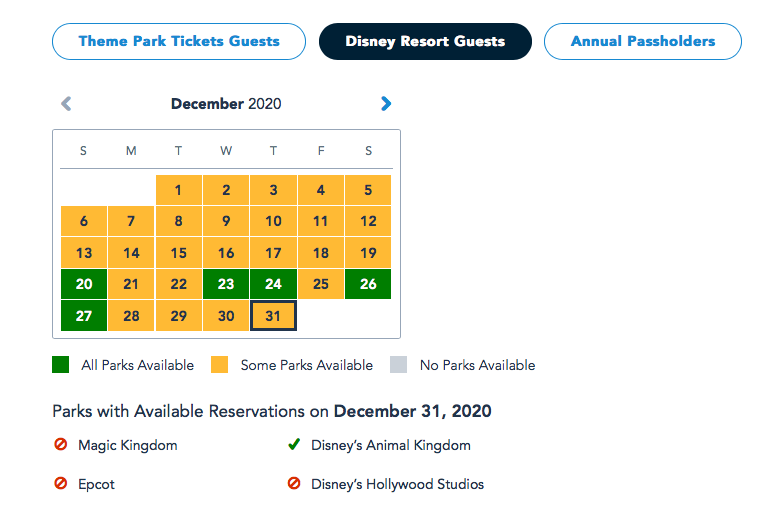
Task: Click the green checkmark beside Animal Kingdom
Action: click(x=294, y=445)
